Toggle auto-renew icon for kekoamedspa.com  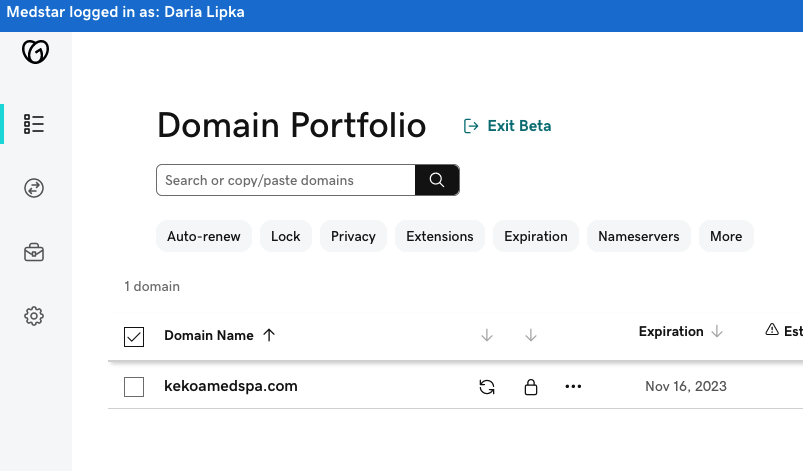(x=487, y=387)
